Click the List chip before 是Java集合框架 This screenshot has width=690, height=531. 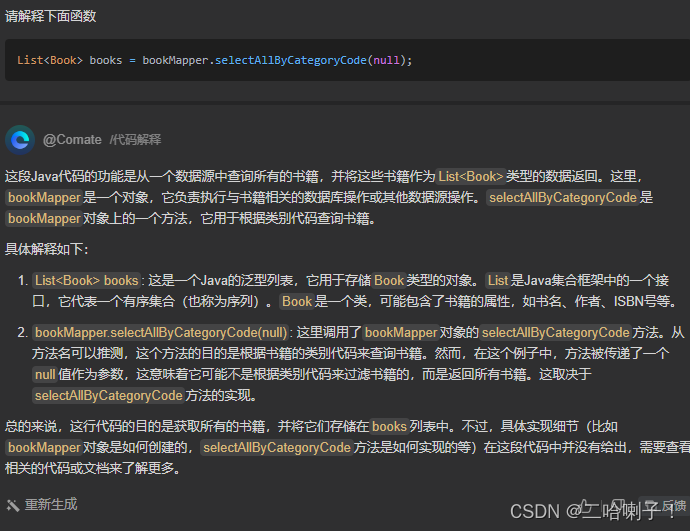pyautogui.click(x=498, y=281)
